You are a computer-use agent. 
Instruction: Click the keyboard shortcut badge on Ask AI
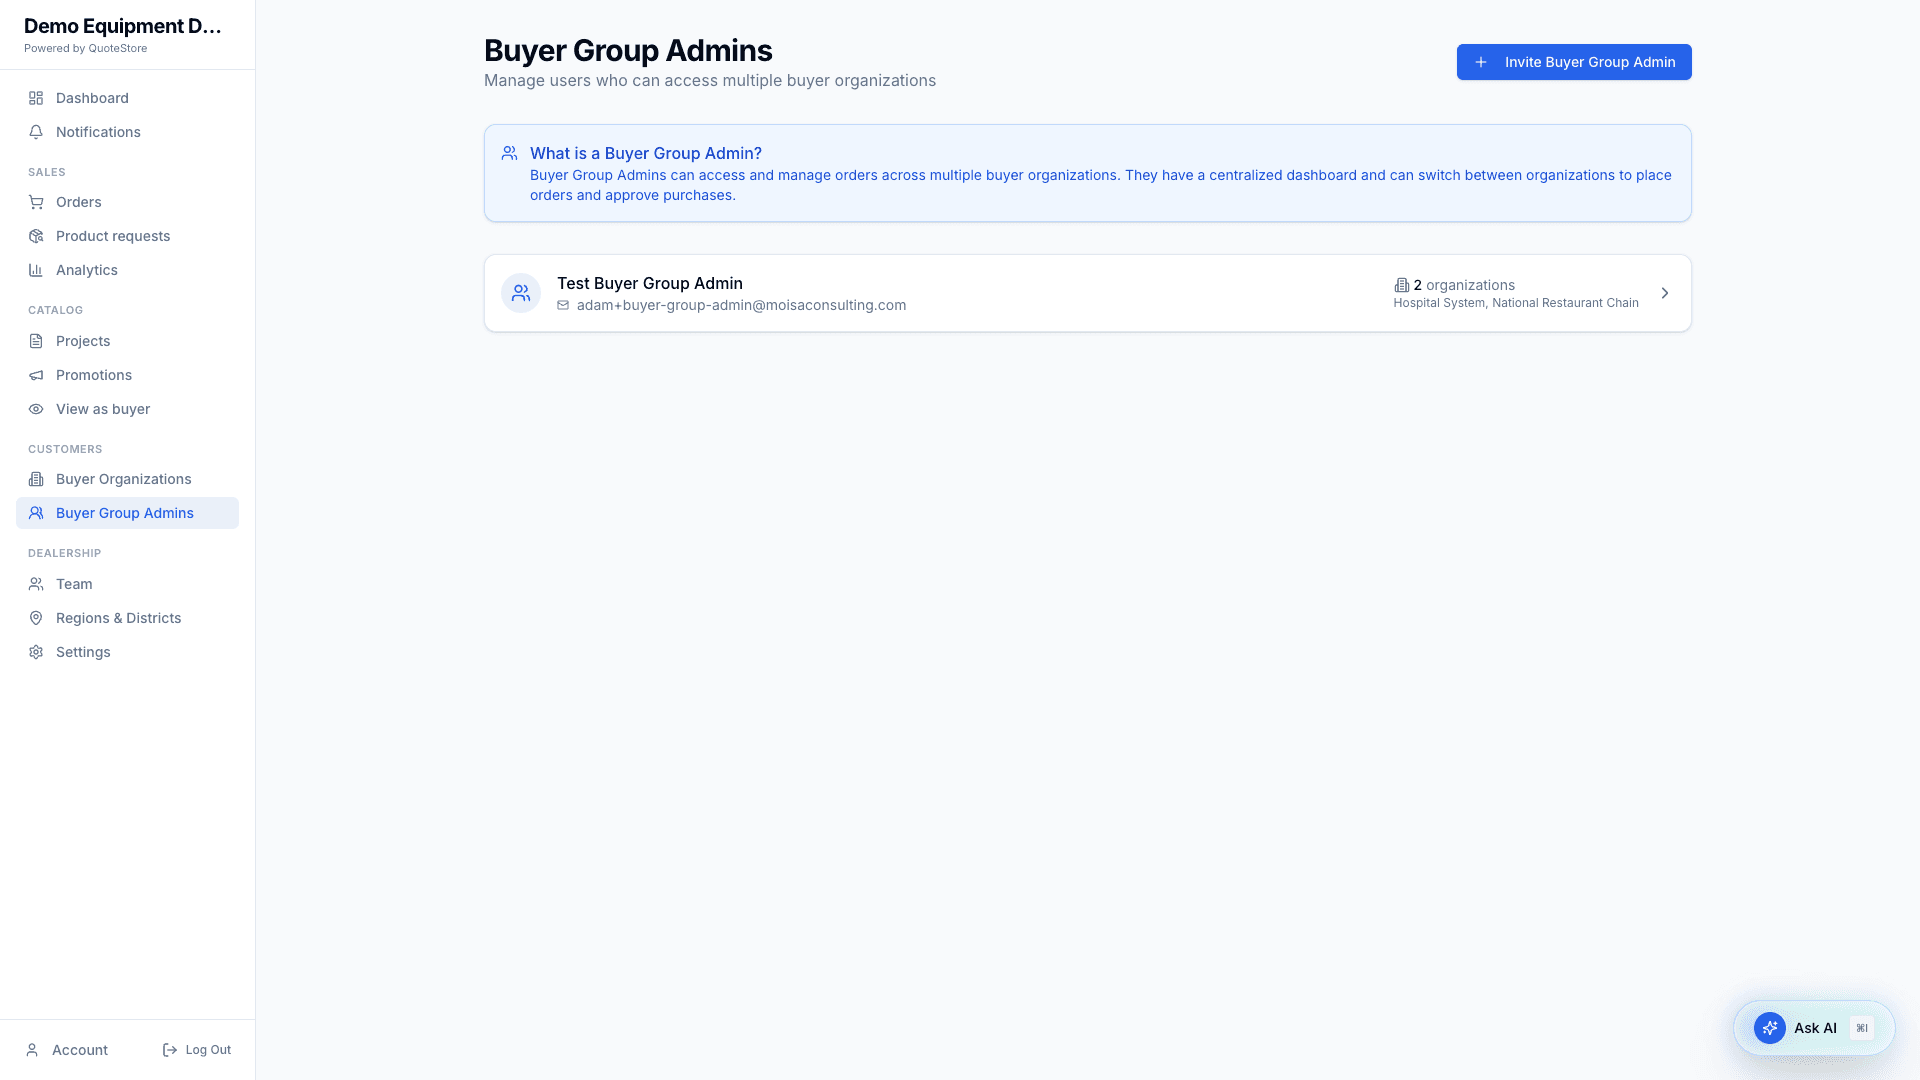pyautogui.click(x=1862, y=1028)
